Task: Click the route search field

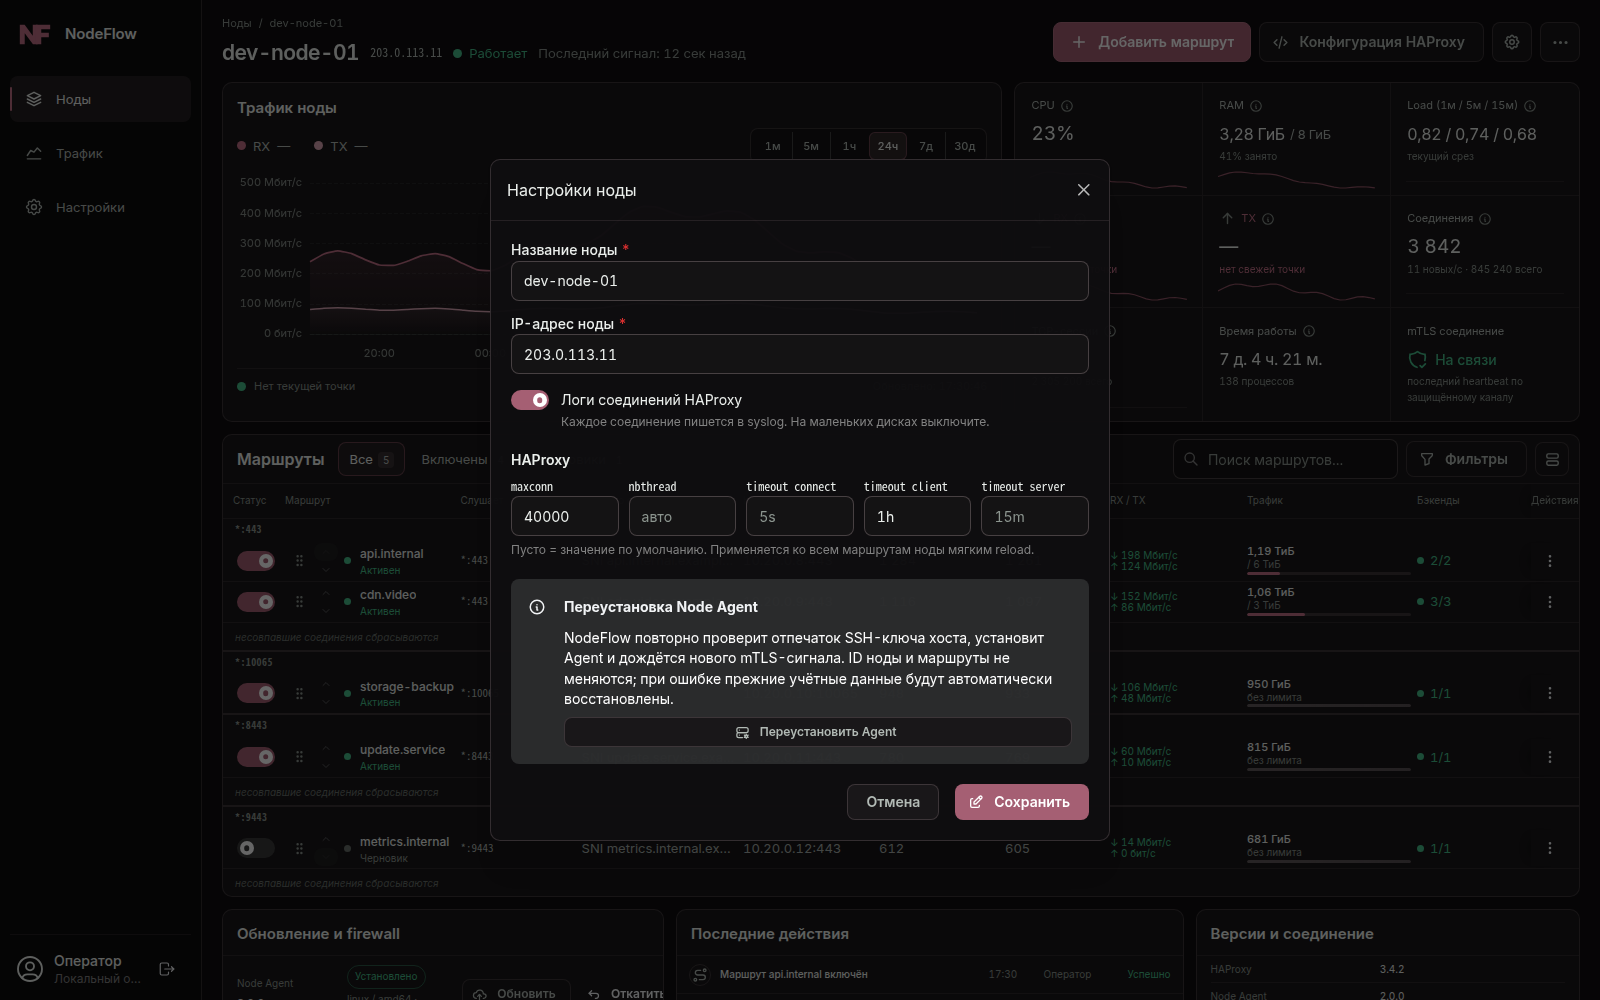Action: pos(1285,459)
